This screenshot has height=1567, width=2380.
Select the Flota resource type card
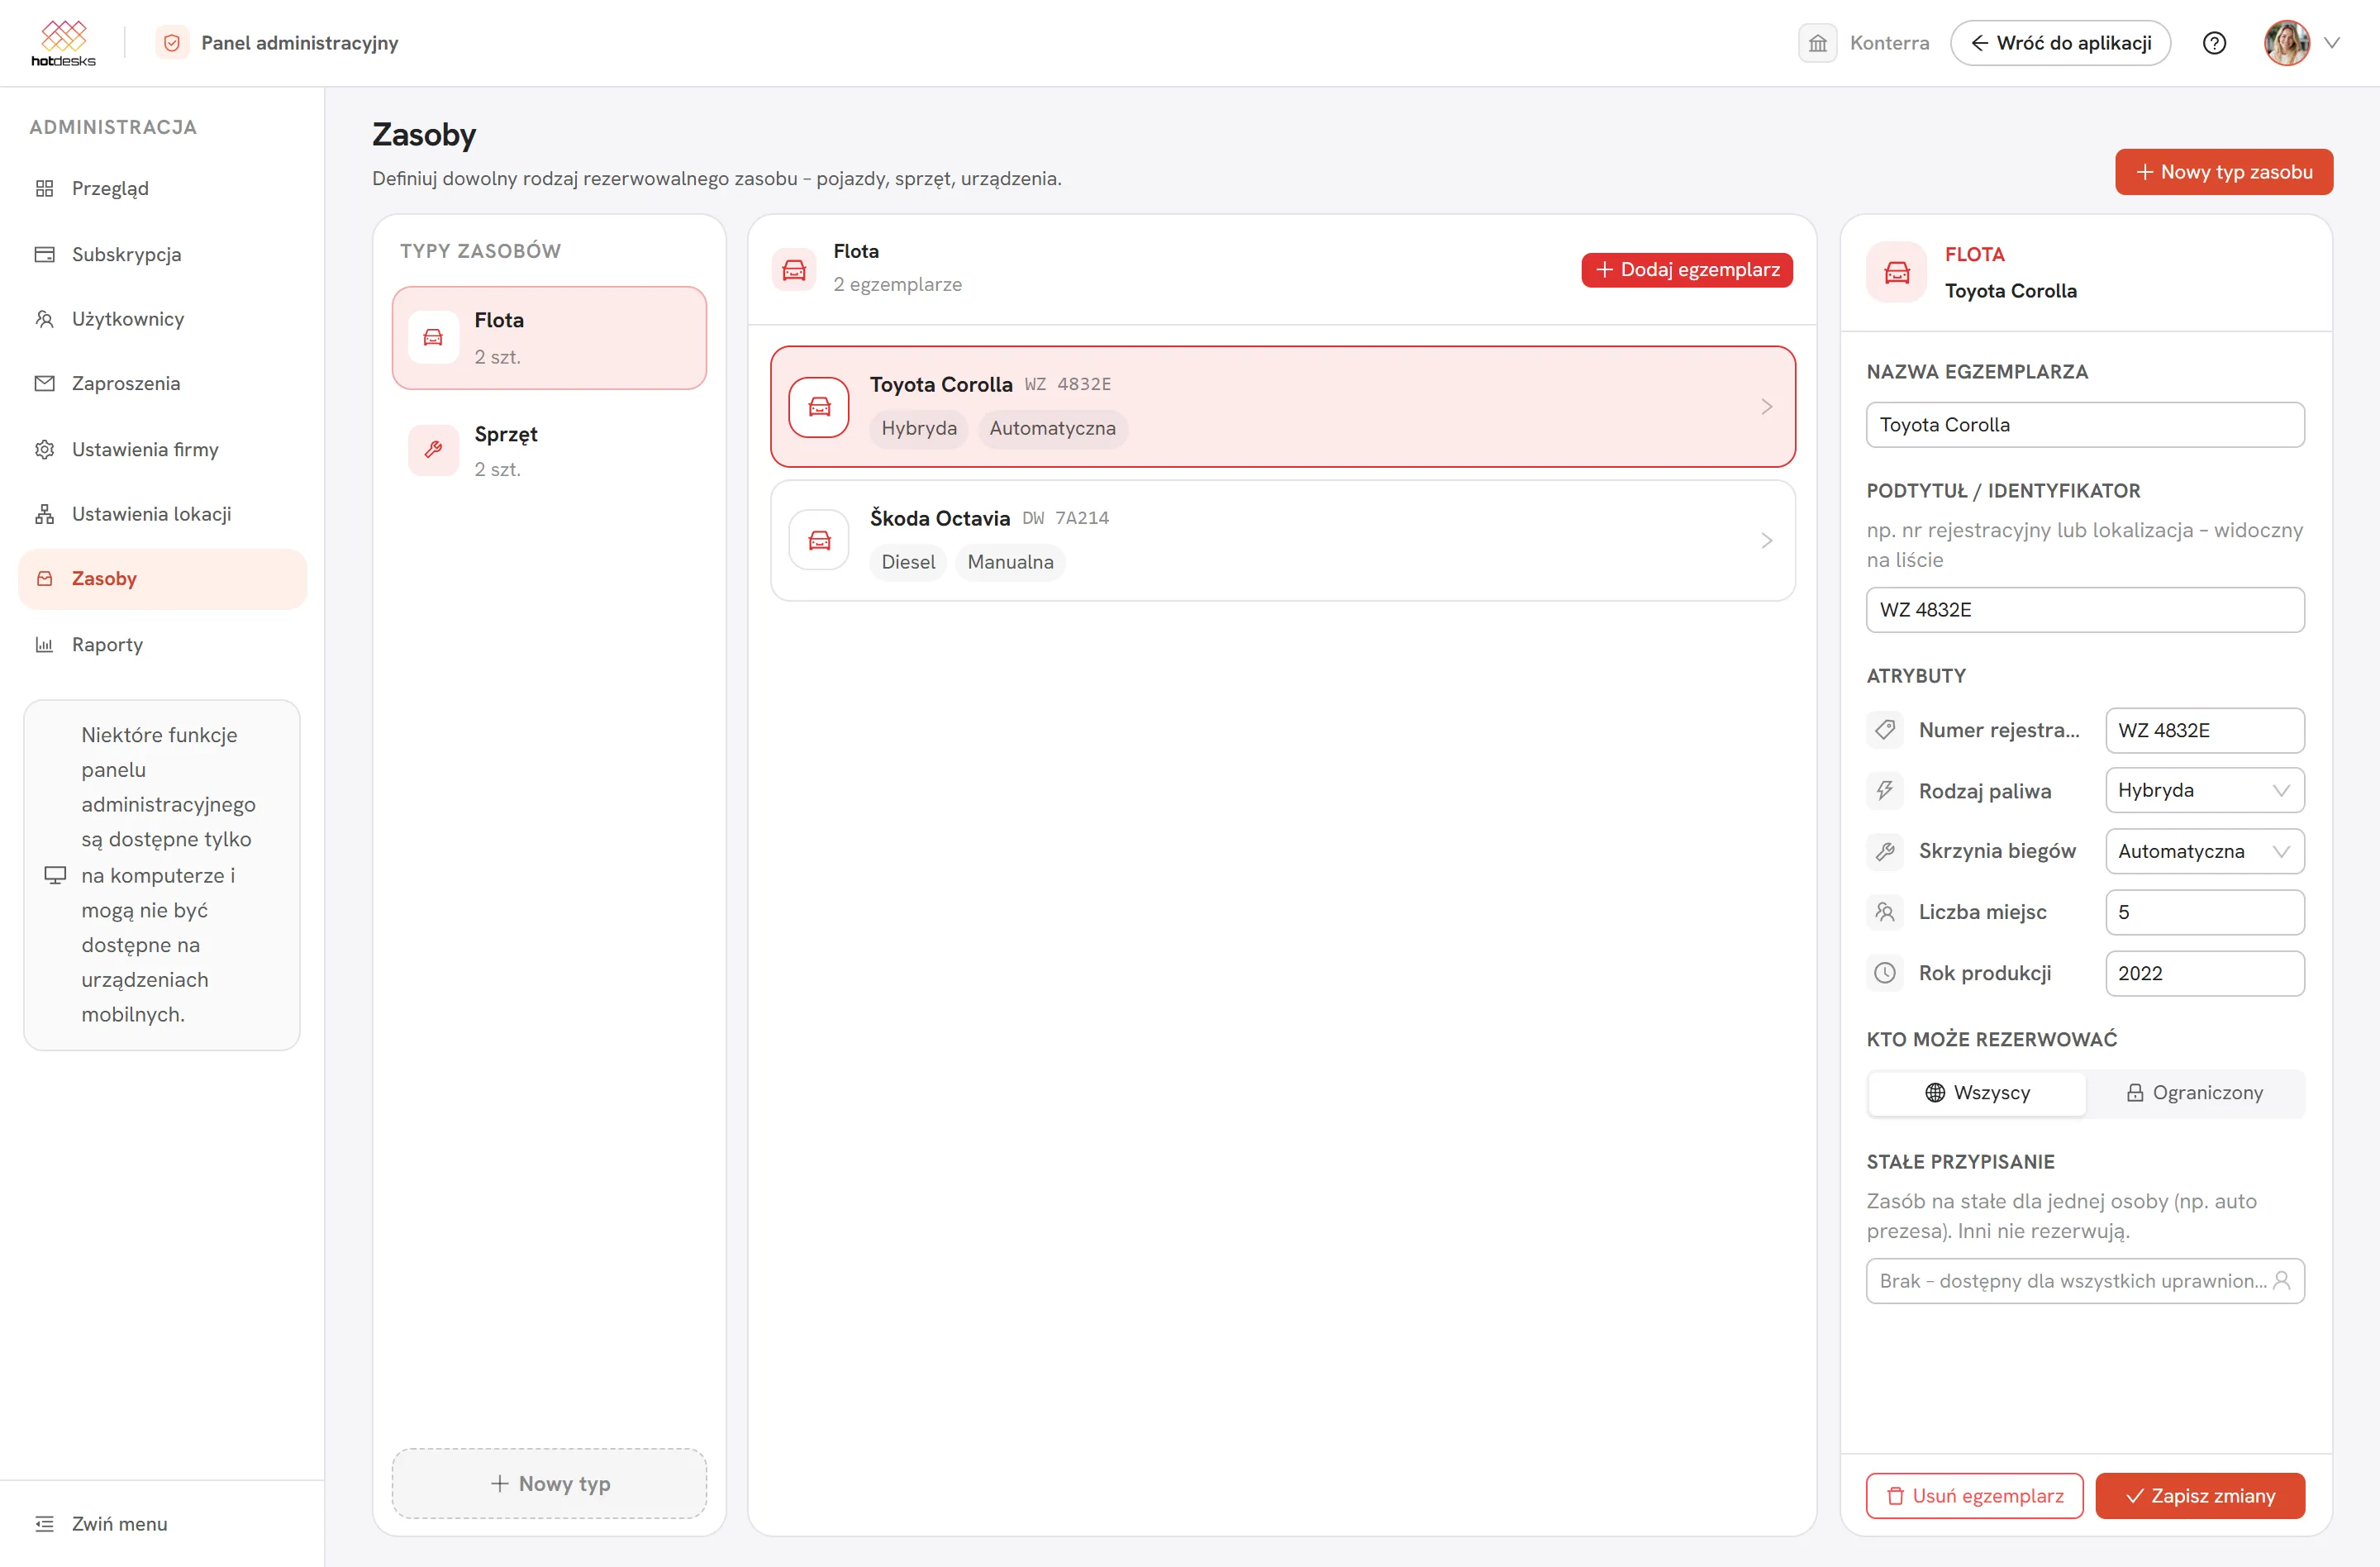549,338
